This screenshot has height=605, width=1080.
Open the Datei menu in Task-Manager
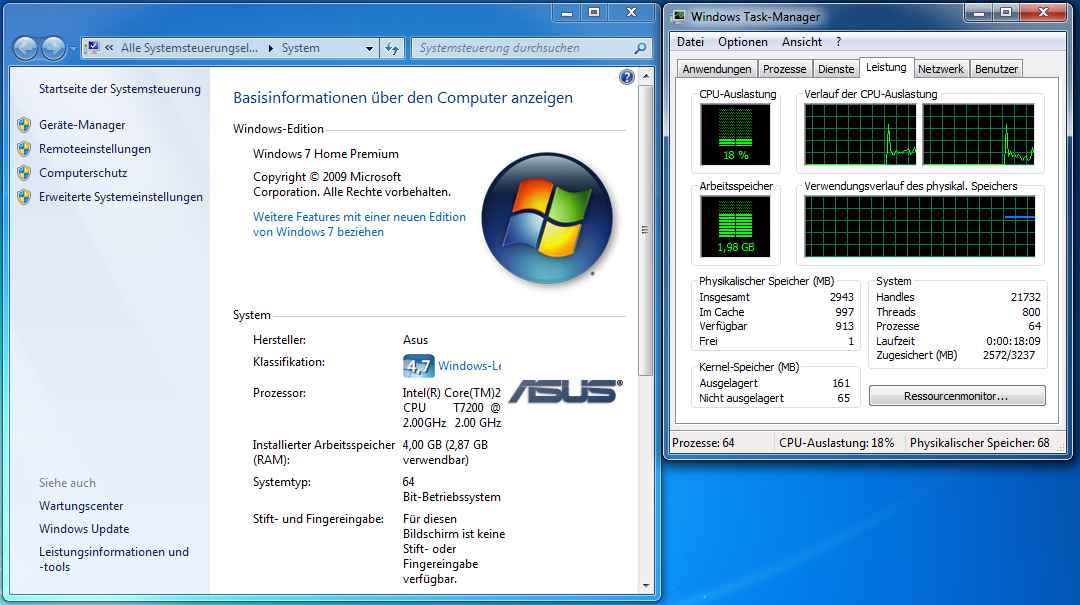point(690,42)
